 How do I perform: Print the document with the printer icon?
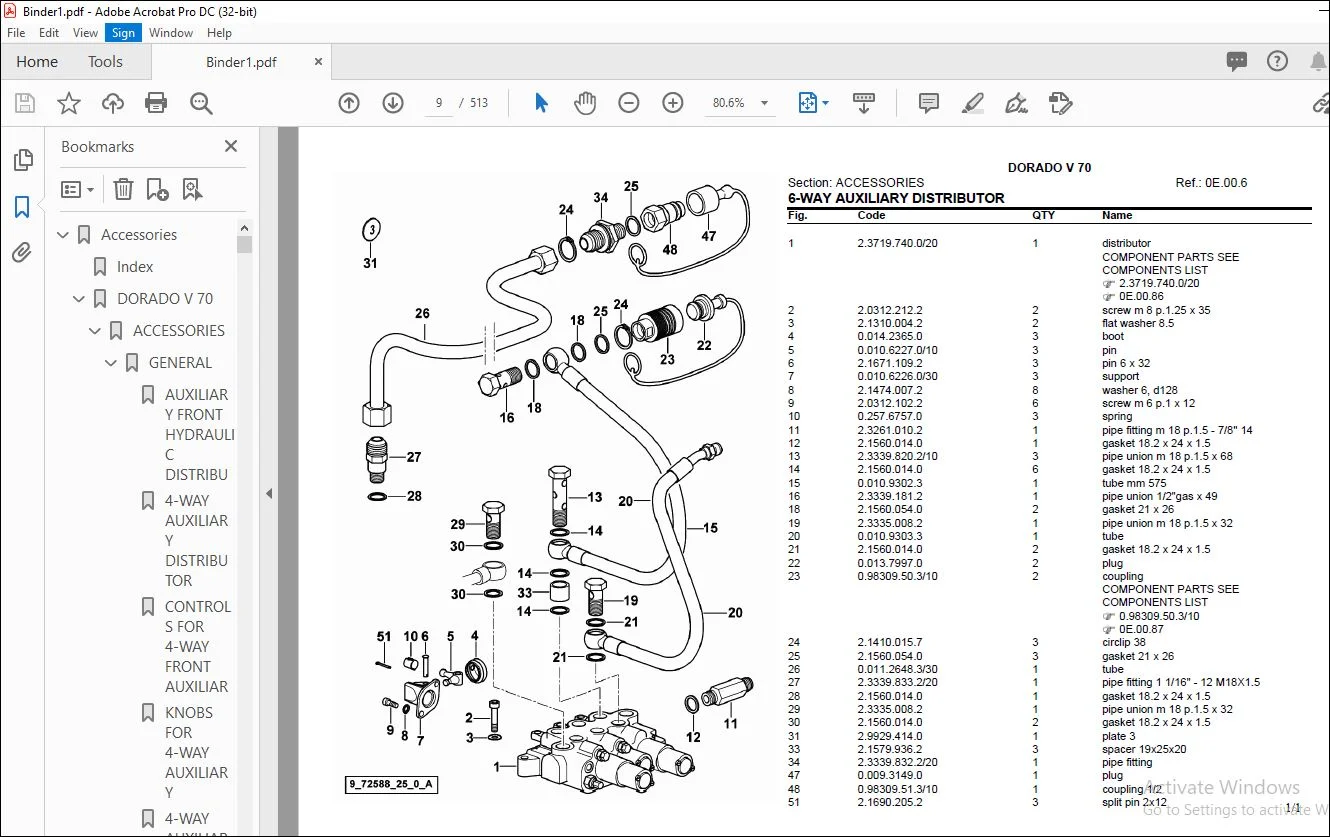tap(156, 103)
